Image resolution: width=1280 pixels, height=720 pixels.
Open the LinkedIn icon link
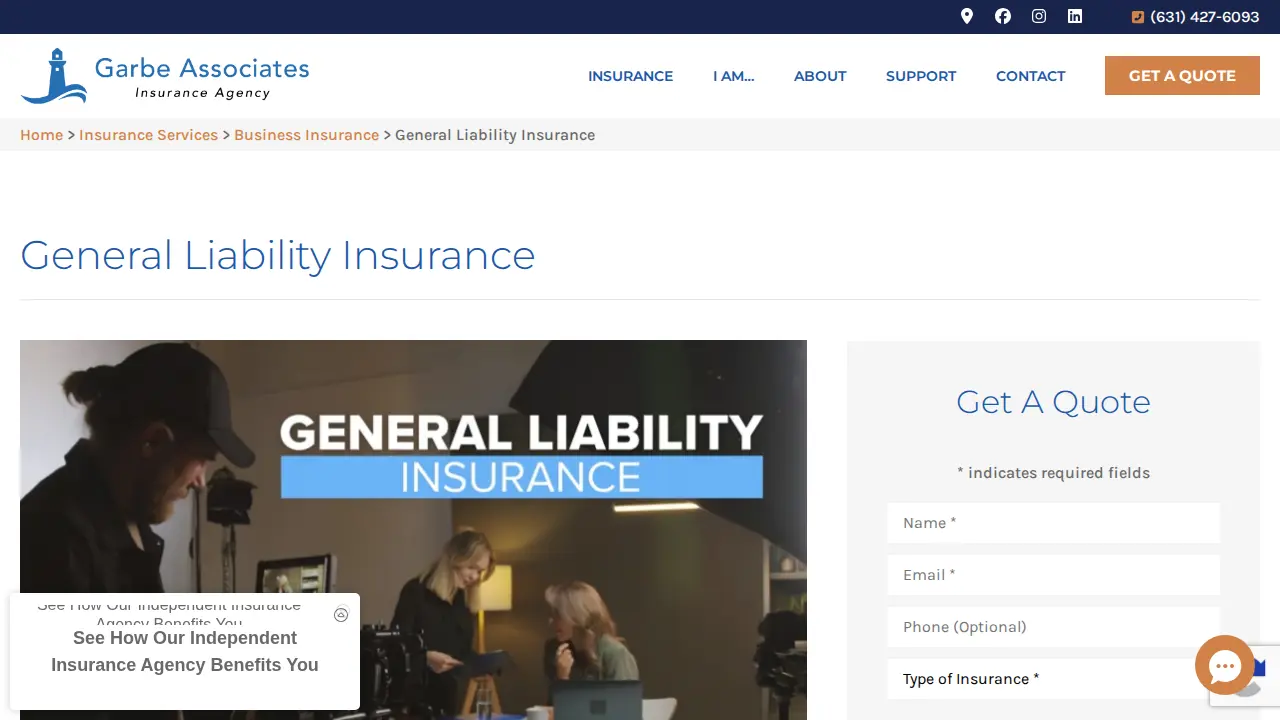(1075, 16)
